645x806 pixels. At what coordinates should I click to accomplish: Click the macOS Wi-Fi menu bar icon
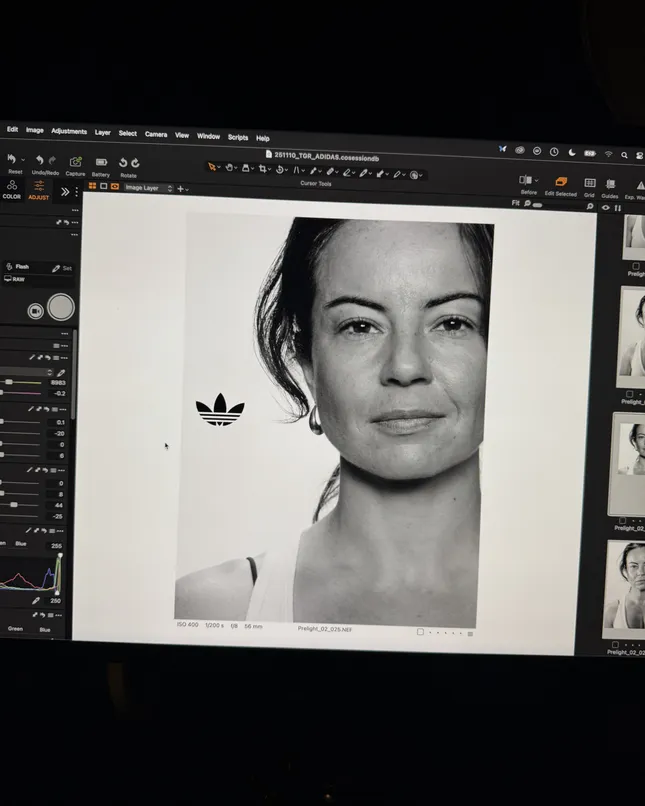(x=609, y=154)
